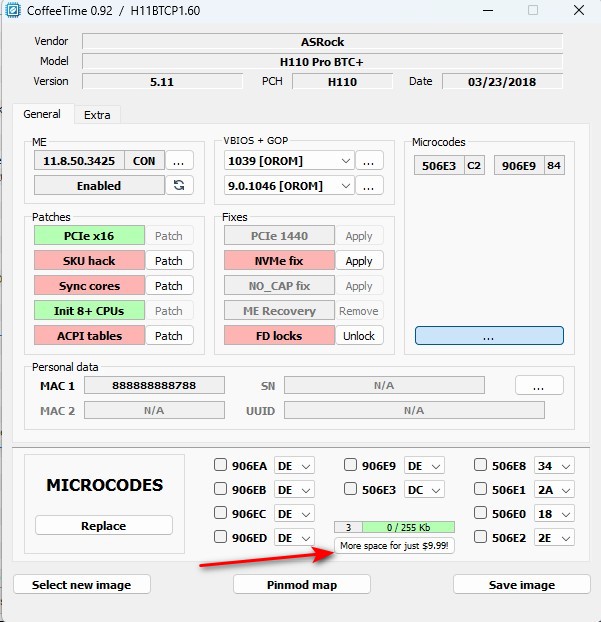Open the 906E9 version DE dropdown
The height and width of the screenshot is (622, 601).
click(x=424, y=466)
